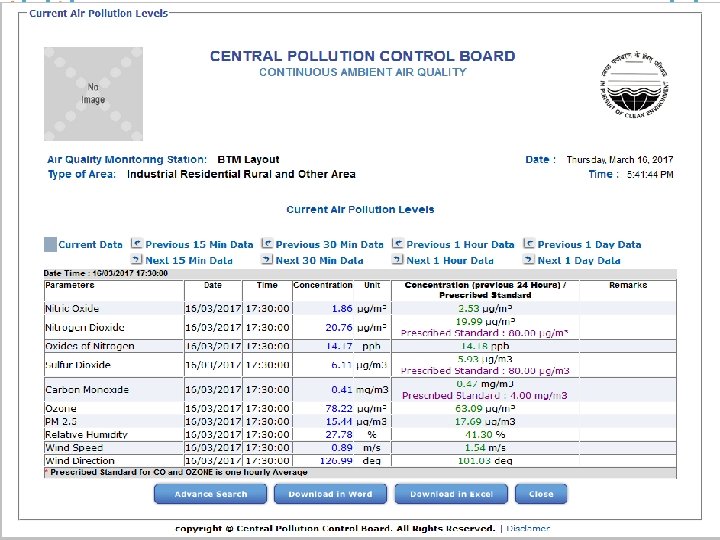Viewport: 720px width, 540px height.
Task: Click the Previous 15 Min Data arrow icon
Action: click(137, 243)
